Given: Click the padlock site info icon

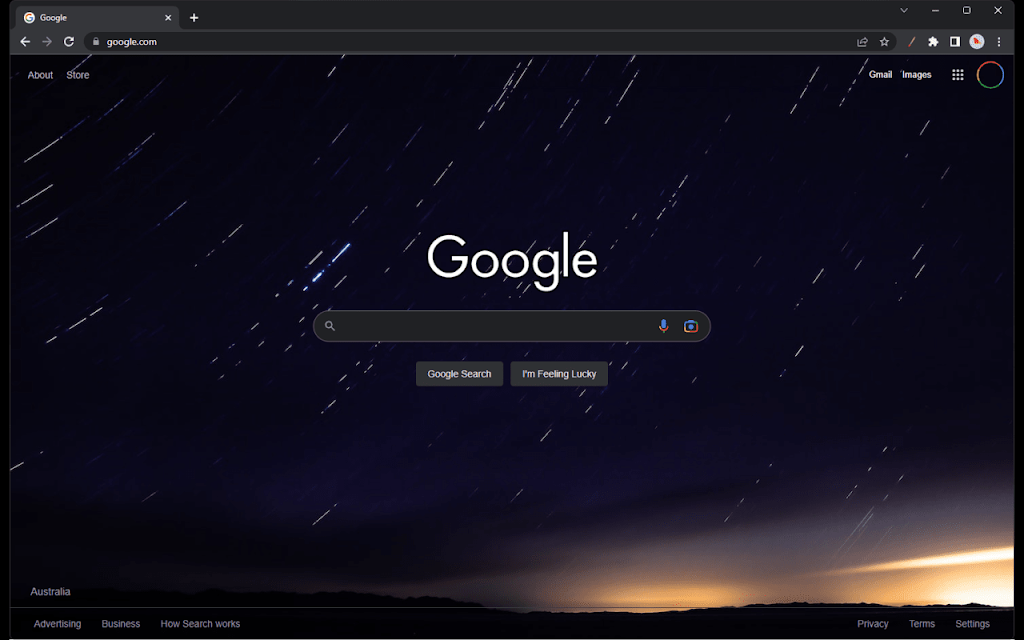Looking at the screenshot, I should 96,42.
